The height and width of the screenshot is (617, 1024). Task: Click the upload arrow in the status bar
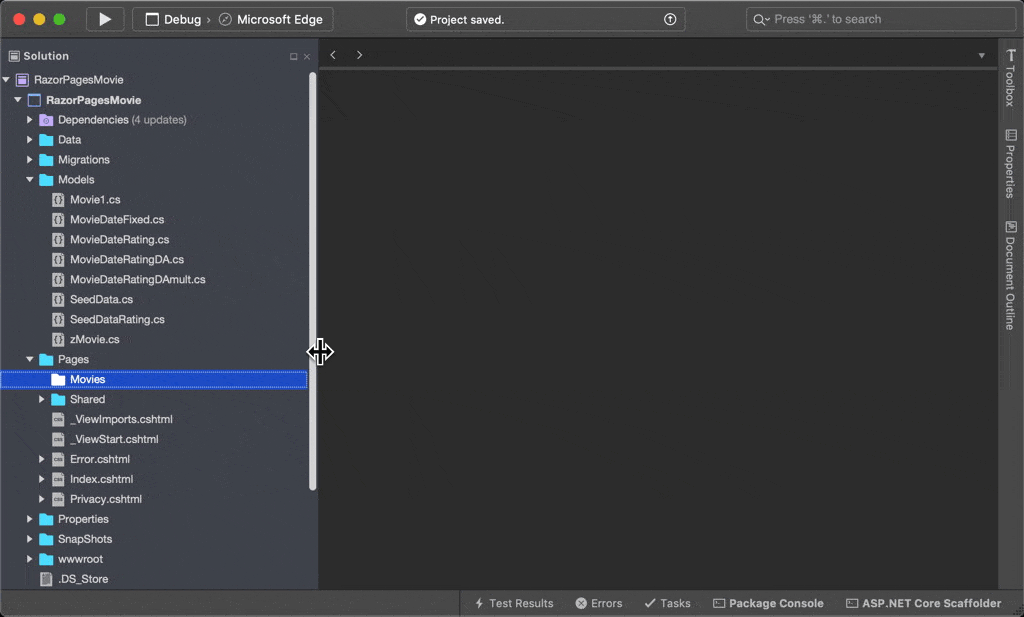[x=670, y=19]
